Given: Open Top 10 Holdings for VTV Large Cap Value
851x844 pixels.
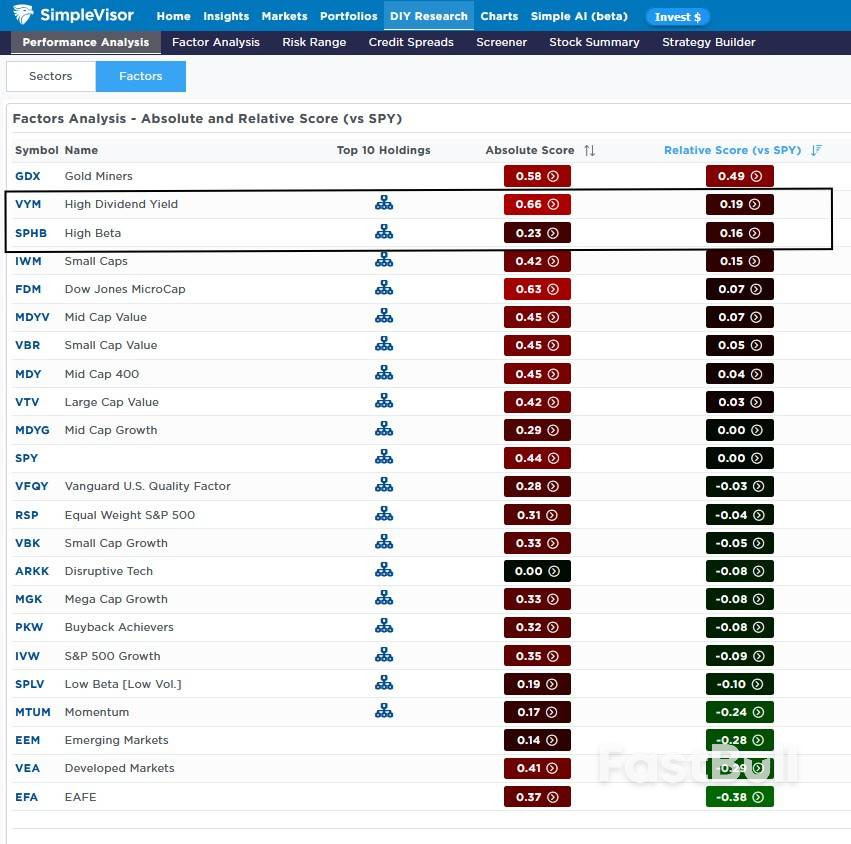Looking at the screenshot, I should coord(384,402).
